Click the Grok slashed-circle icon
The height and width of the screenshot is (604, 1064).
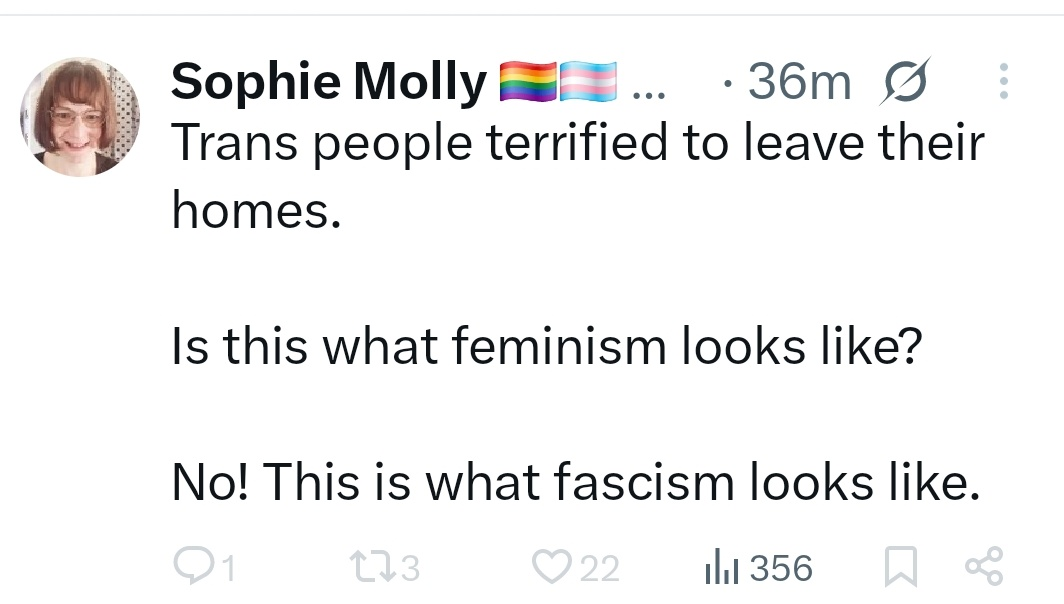[x=905, y=81]
